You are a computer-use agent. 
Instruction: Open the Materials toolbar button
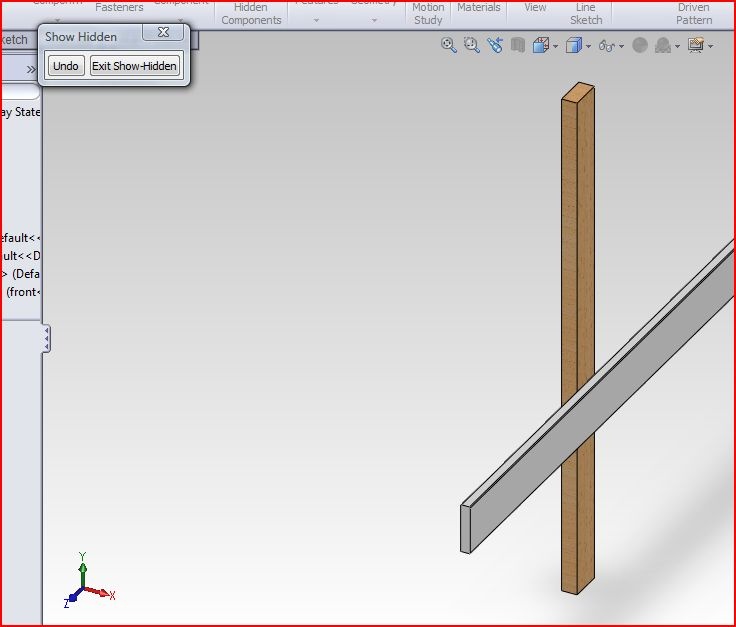coord(479,8)
